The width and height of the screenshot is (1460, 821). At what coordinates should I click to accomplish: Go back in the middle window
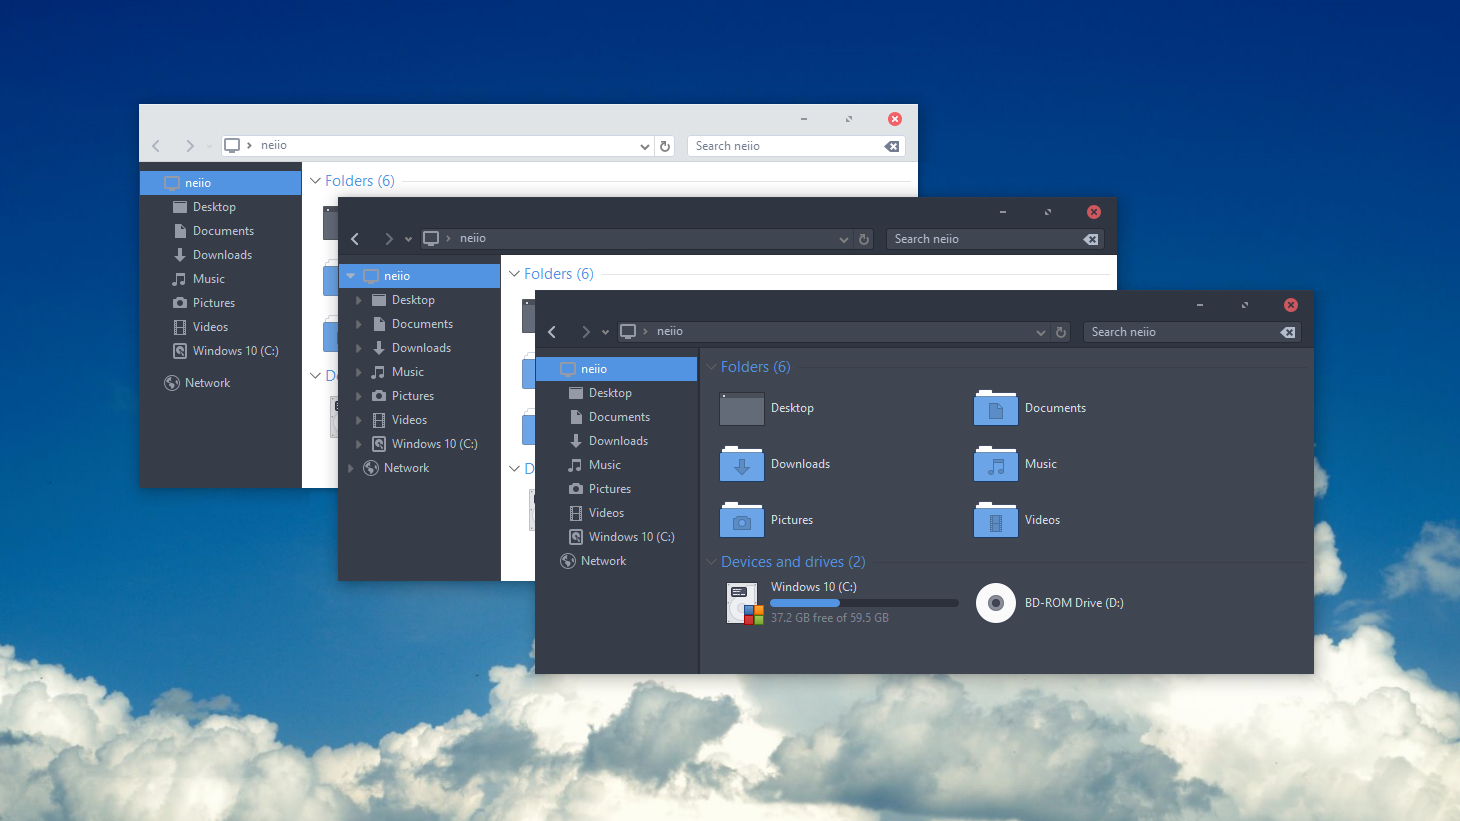click(x=355, y=239)
